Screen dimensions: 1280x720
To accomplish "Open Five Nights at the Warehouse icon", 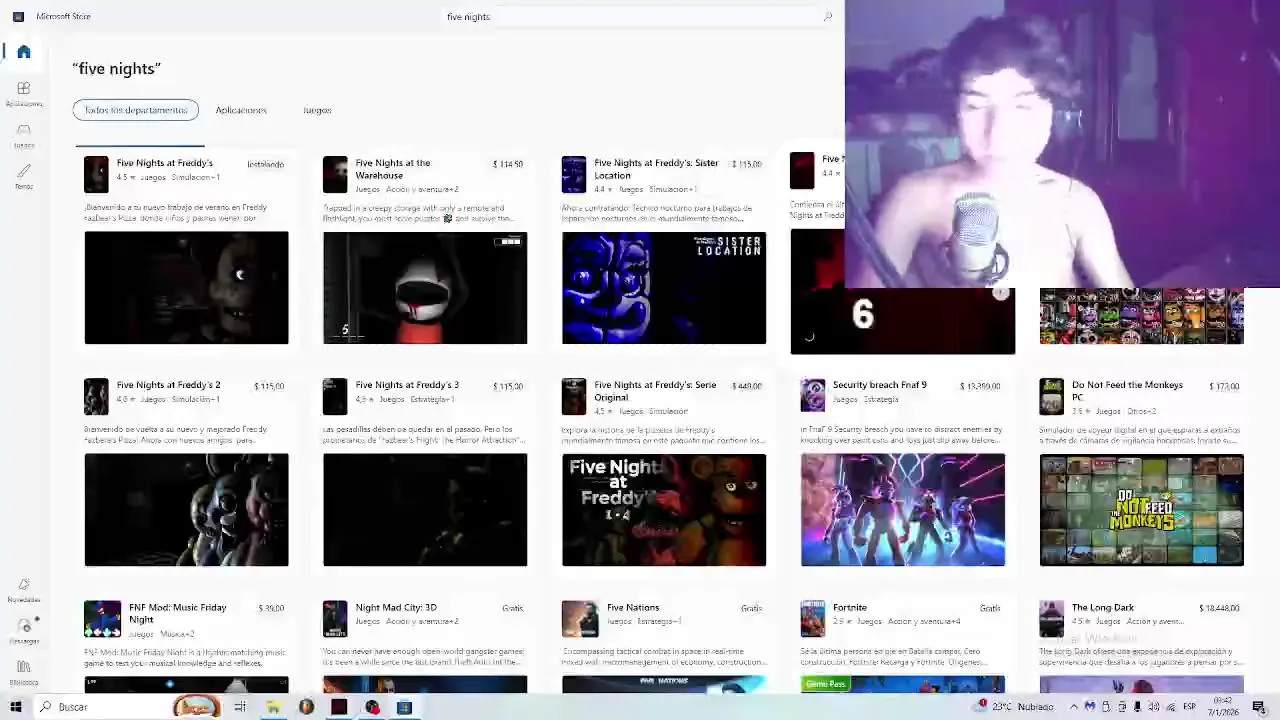I will [x=335, y=174].
